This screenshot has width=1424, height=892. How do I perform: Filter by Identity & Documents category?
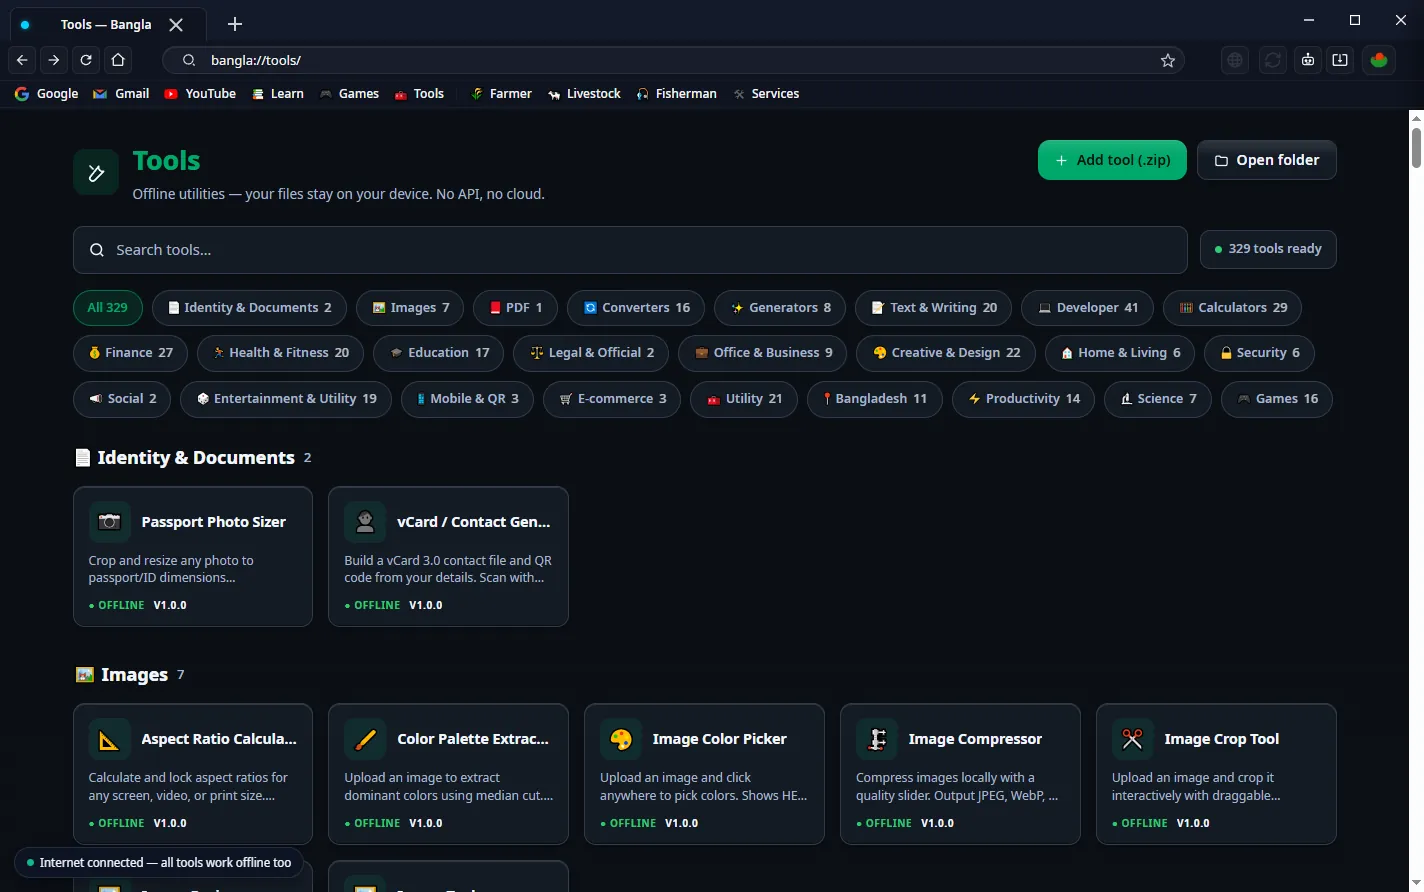(249, 308)
